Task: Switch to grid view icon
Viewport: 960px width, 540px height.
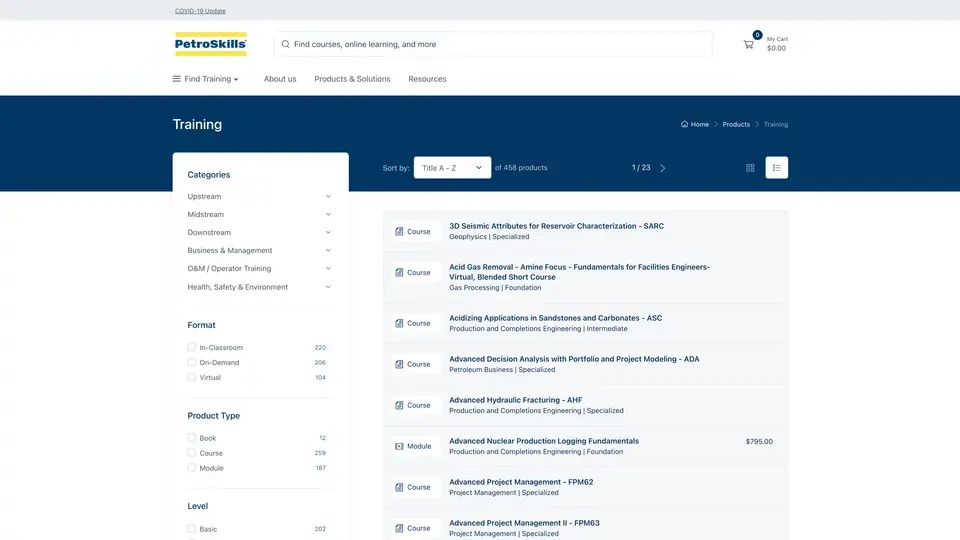Action: [750, 168]
